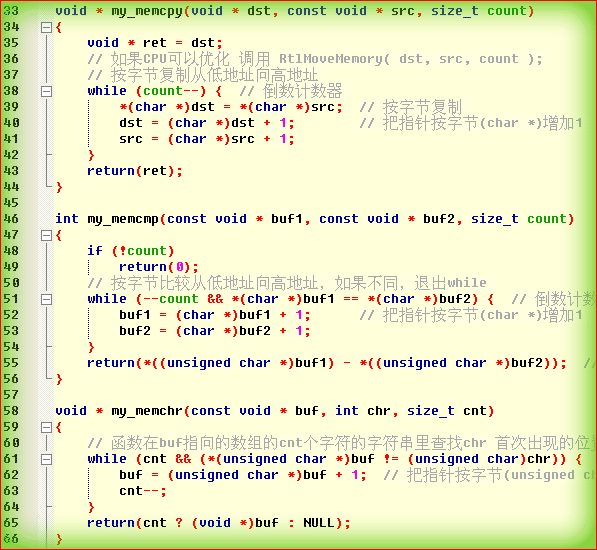
Task: Click the my_memchr function name
Action: tap(147, 411)
